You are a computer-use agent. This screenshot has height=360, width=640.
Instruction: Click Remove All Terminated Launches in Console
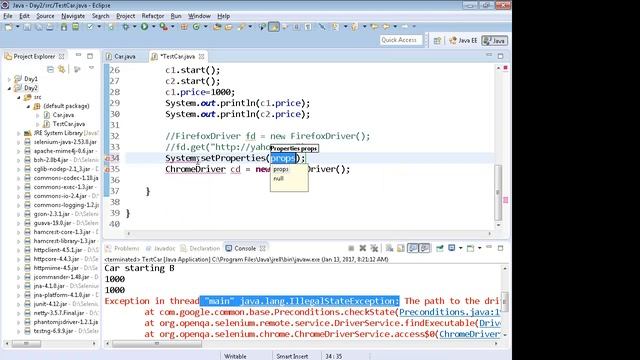374,248
